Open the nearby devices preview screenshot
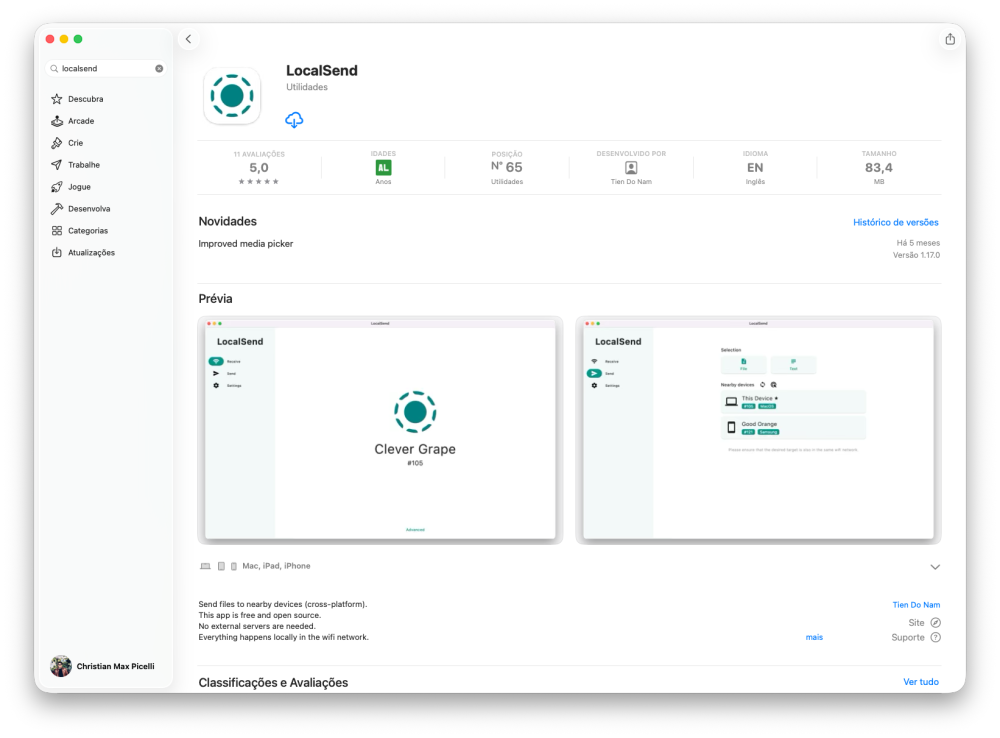 point(758,431)
